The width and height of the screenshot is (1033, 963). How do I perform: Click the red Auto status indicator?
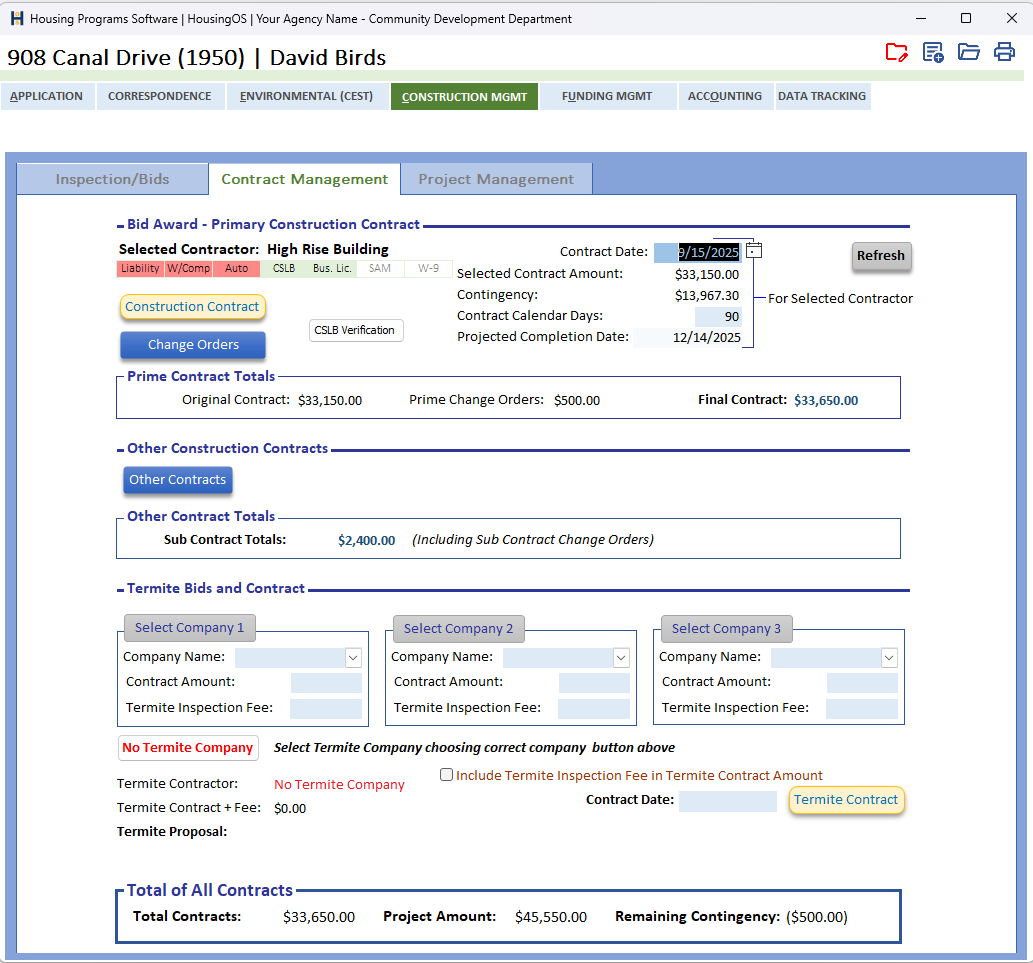(x=237, y=269)
